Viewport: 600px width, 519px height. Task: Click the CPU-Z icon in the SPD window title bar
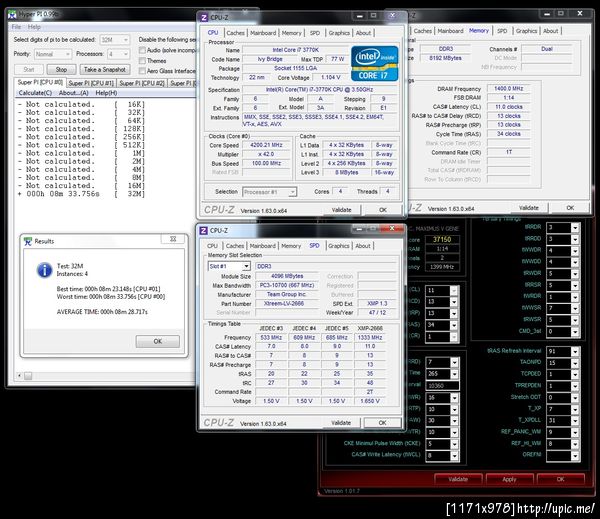204,230
